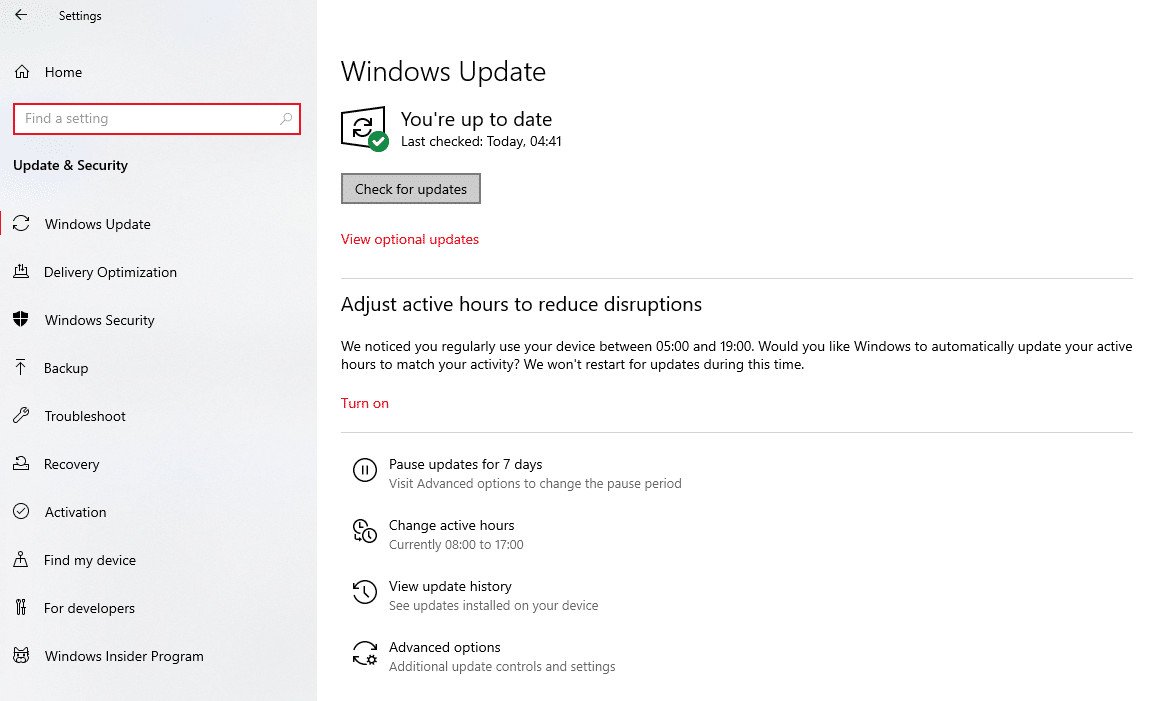Turn on automatic active hours adjustment
1154x701 pixels.
(365, 403)
